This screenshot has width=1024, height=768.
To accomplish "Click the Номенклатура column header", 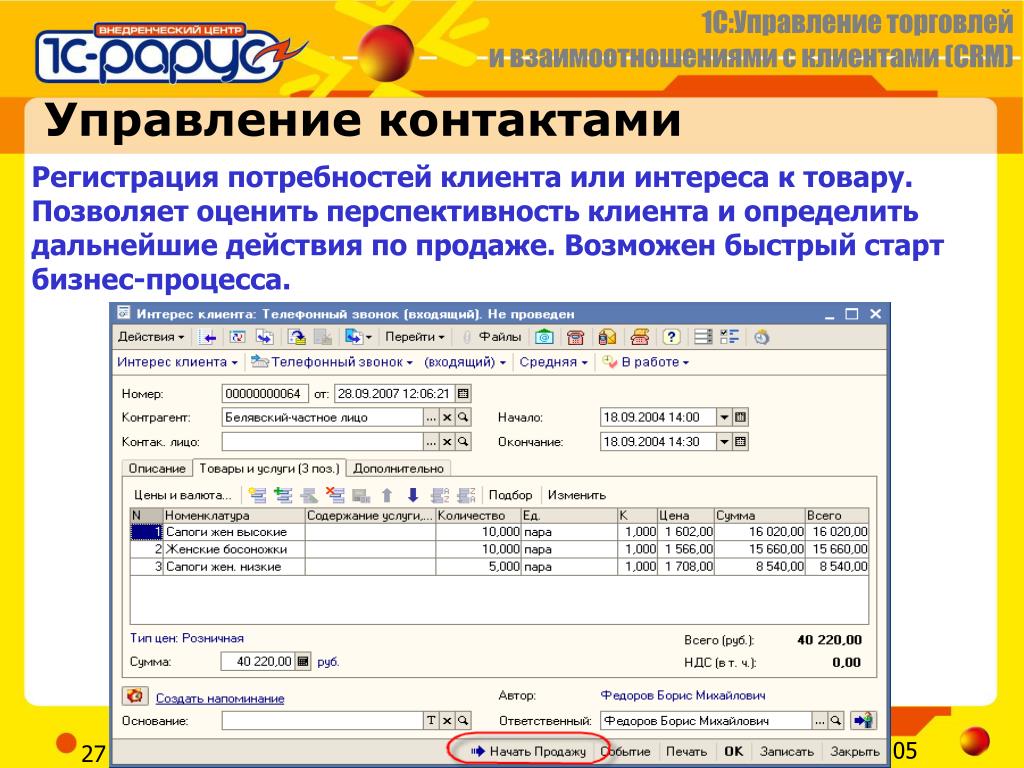I will click(x=234, y=515).
